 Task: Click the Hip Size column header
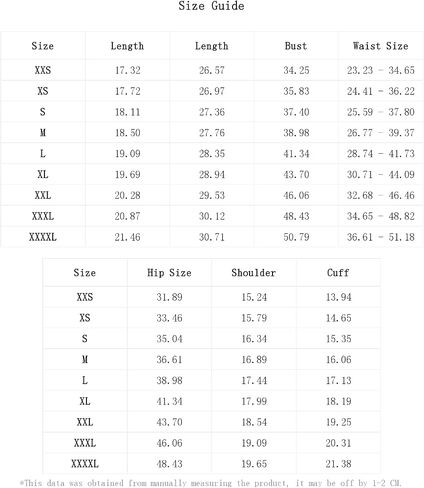tap(169, 273)
